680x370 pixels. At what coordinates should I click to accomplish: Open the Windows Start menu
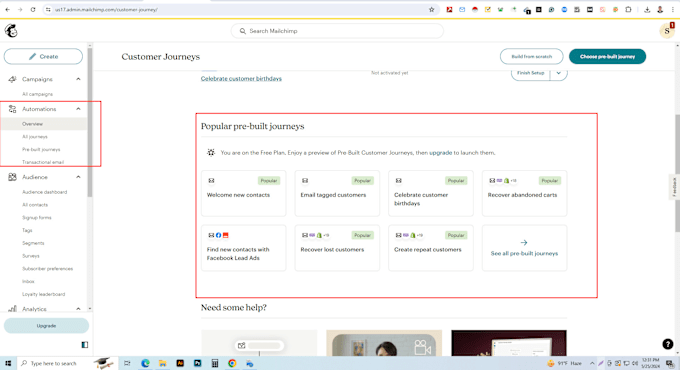(8, 363)
